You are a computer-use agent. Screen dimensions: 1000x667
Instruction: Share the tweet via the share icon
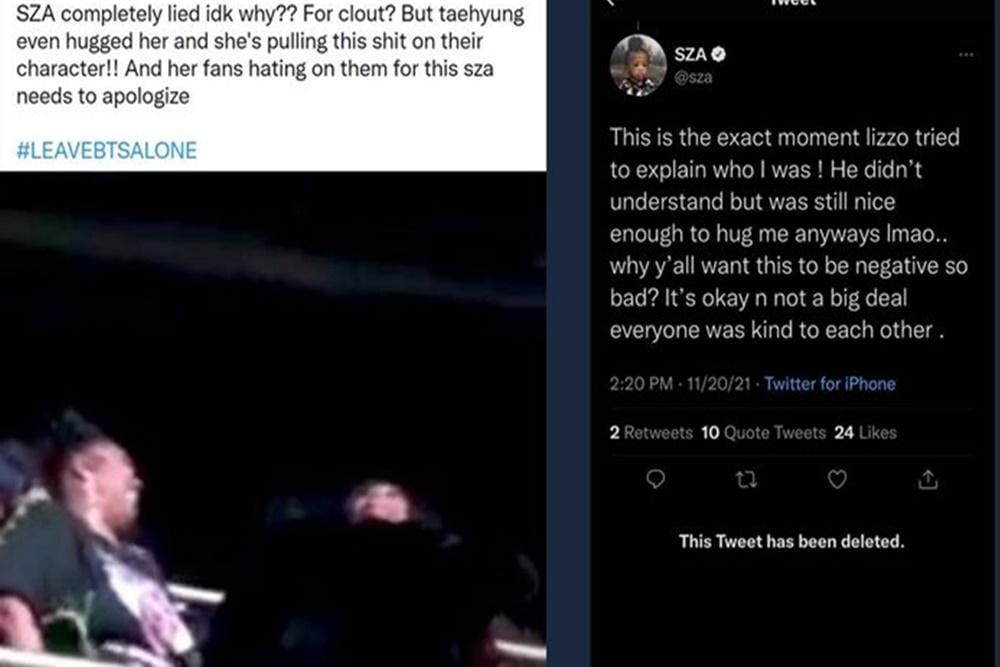coord(927,480)
